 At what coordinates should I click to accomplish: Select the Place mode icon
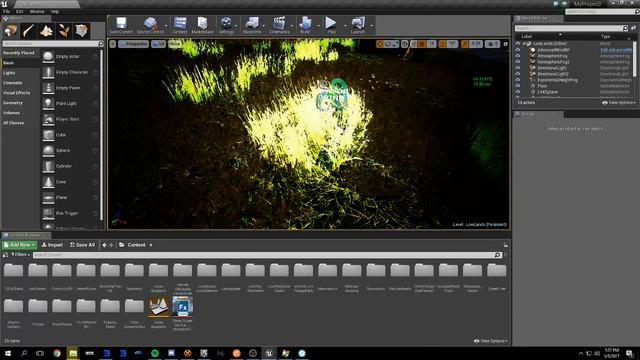click(x=11, y=31)
